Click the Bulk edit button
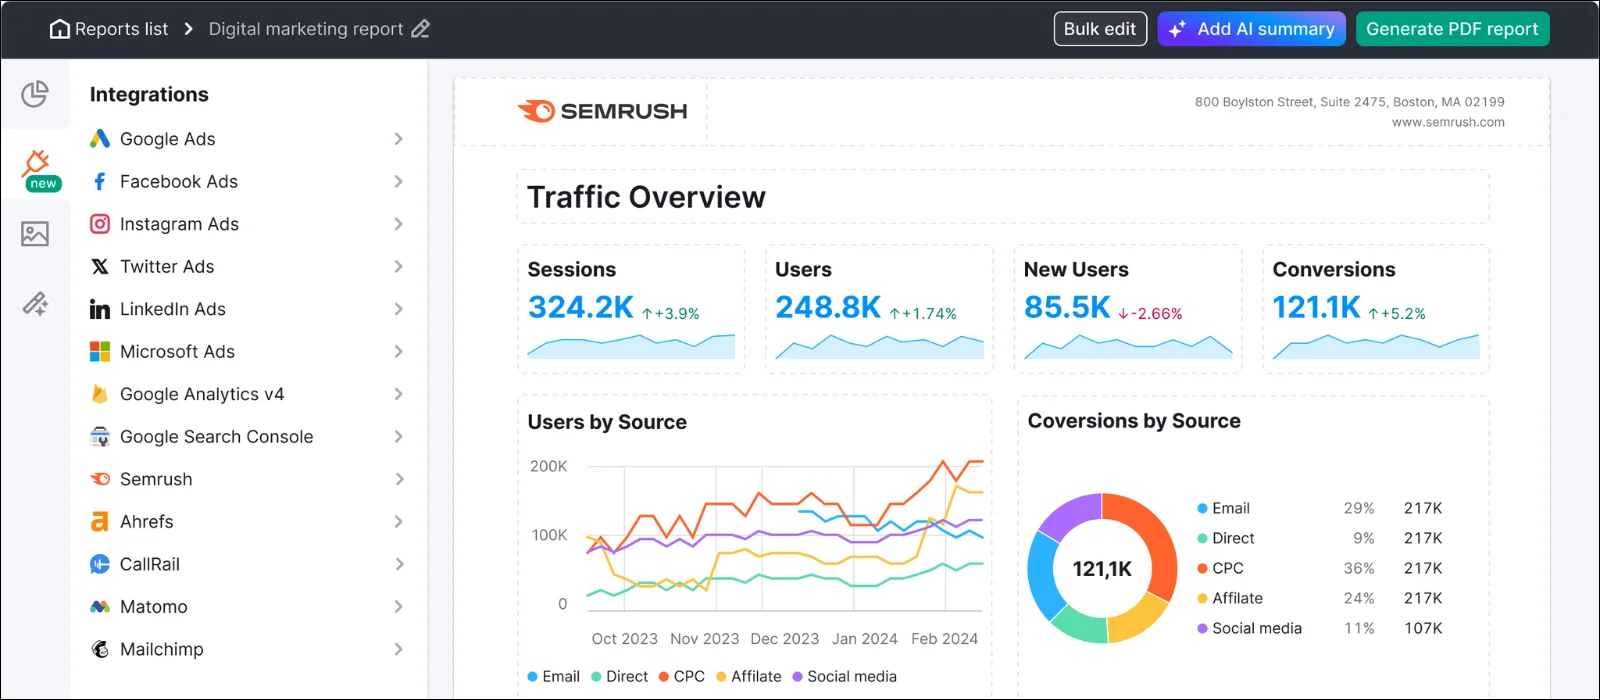The width and height of the screenshot is (1600, 700). (x=1100, y=29)
